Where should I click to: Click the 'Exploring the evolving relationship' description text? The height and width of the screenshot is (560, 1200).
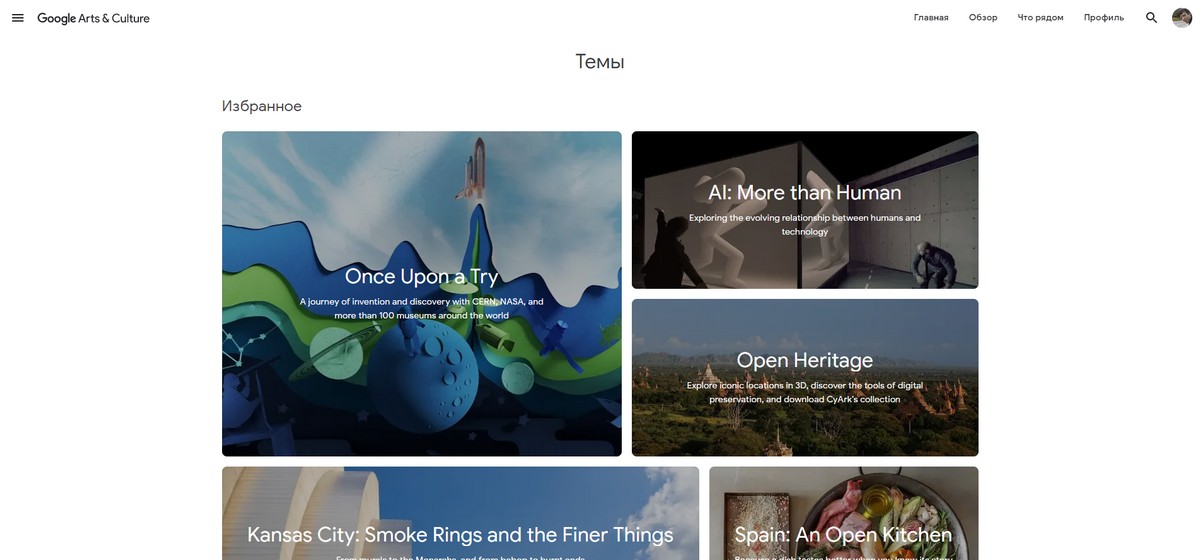point(804,224)
